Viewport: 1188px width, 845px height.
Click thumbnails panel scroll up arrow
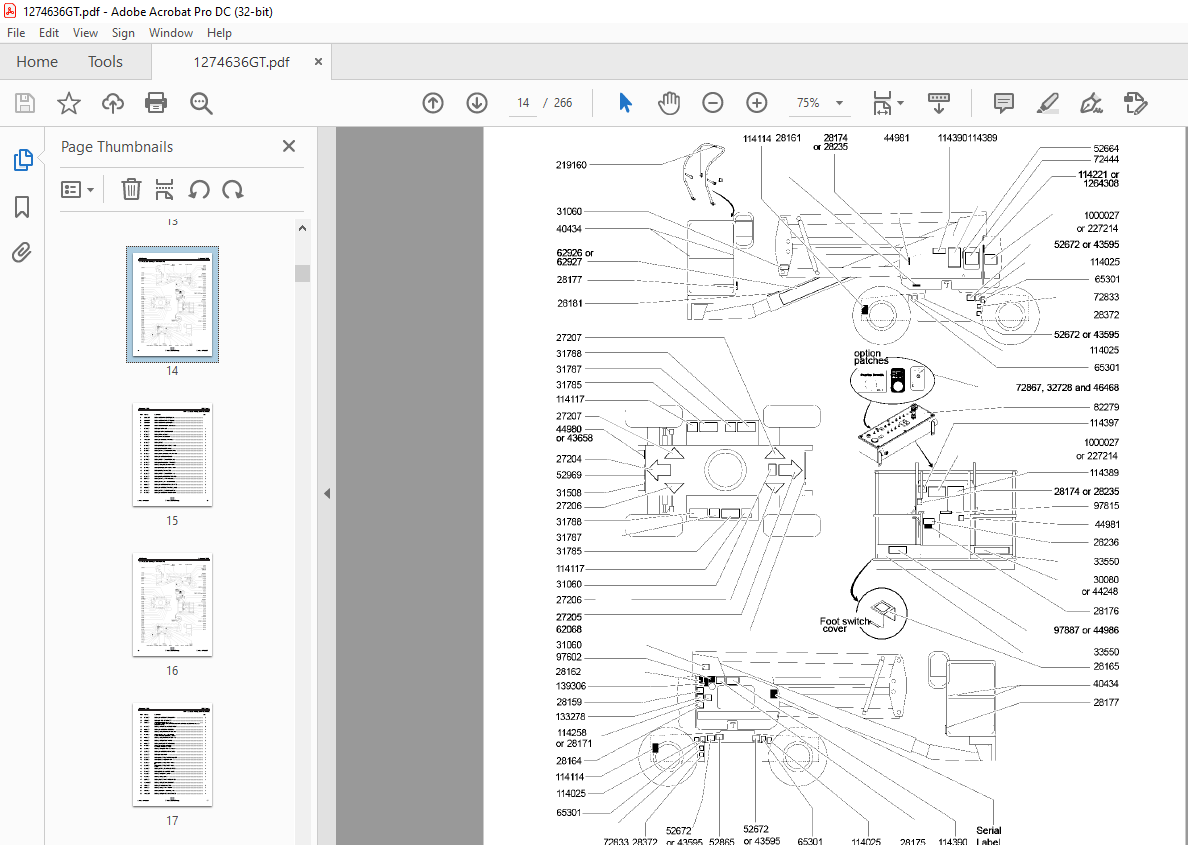[x=302, y=228]
